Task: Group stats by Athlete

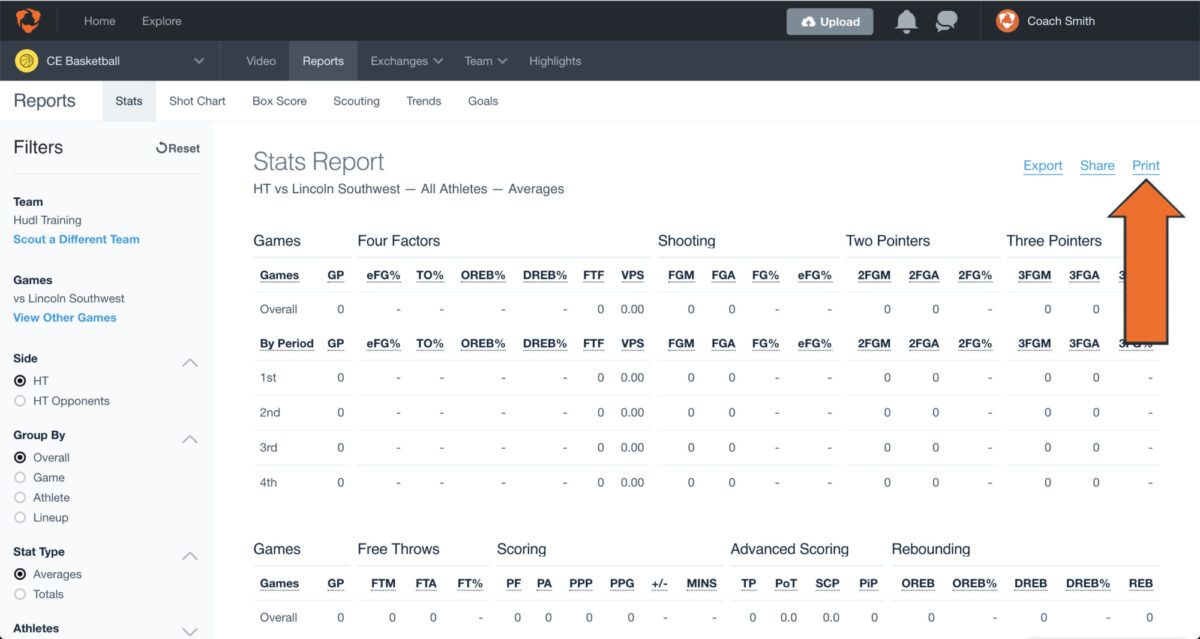Action: coord(20,497)
